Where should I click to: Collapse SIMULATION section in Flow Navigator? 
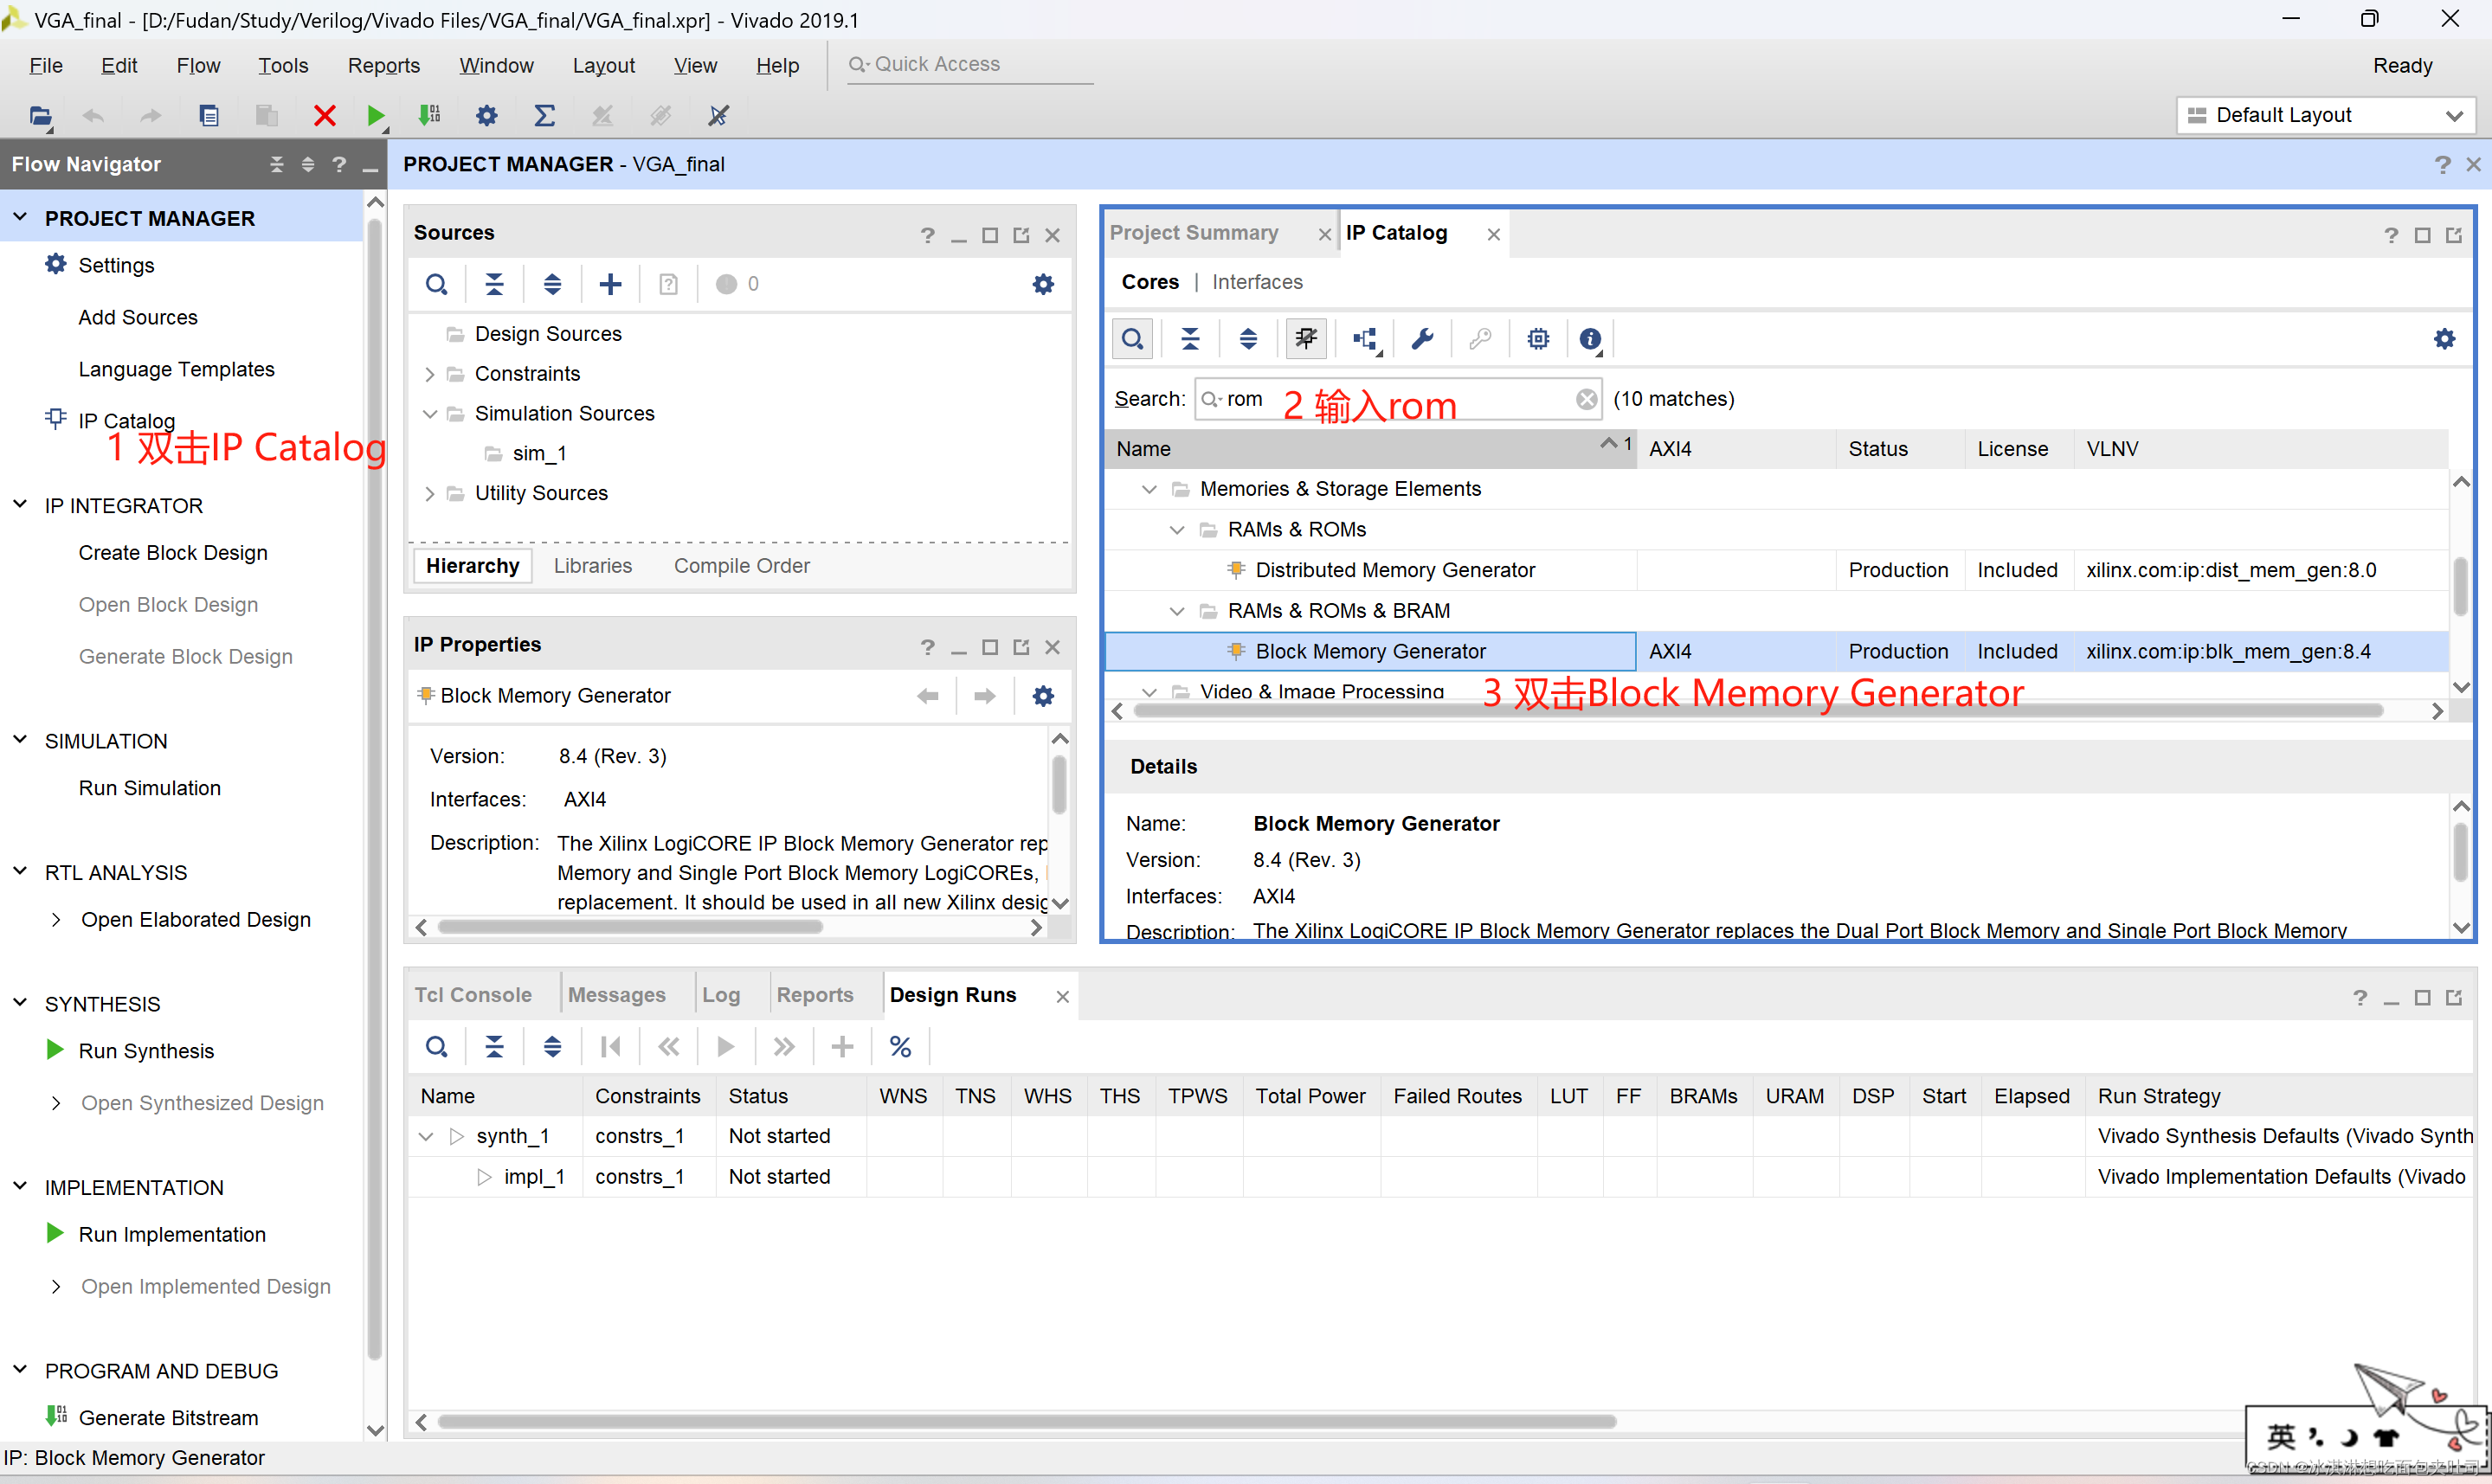coord(20,740)
